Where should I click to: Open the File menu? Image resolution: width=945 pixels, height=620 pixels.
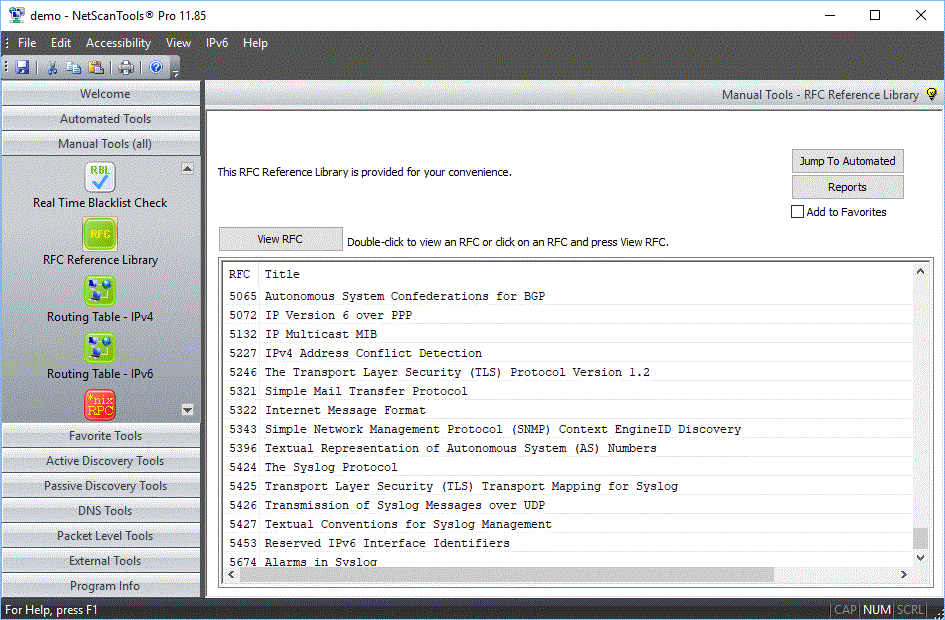pos(27,43)
